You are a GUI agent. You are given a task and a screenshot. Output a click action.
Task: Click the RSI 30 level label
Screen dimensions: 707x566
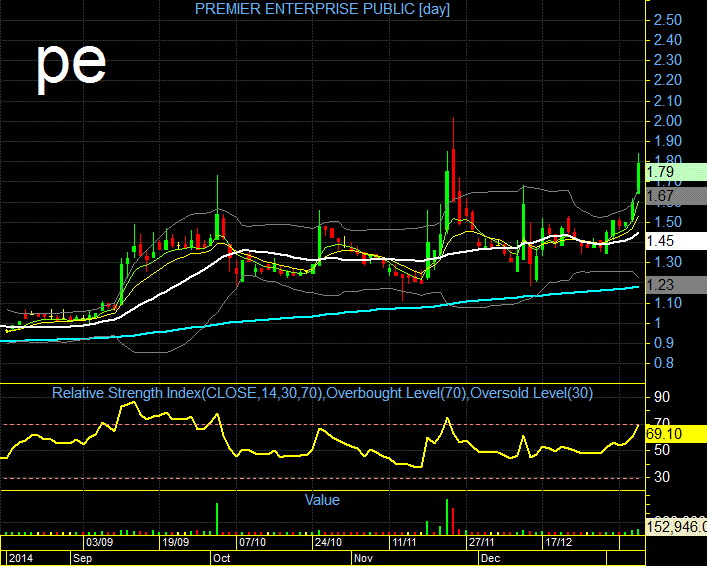[661, 477]
